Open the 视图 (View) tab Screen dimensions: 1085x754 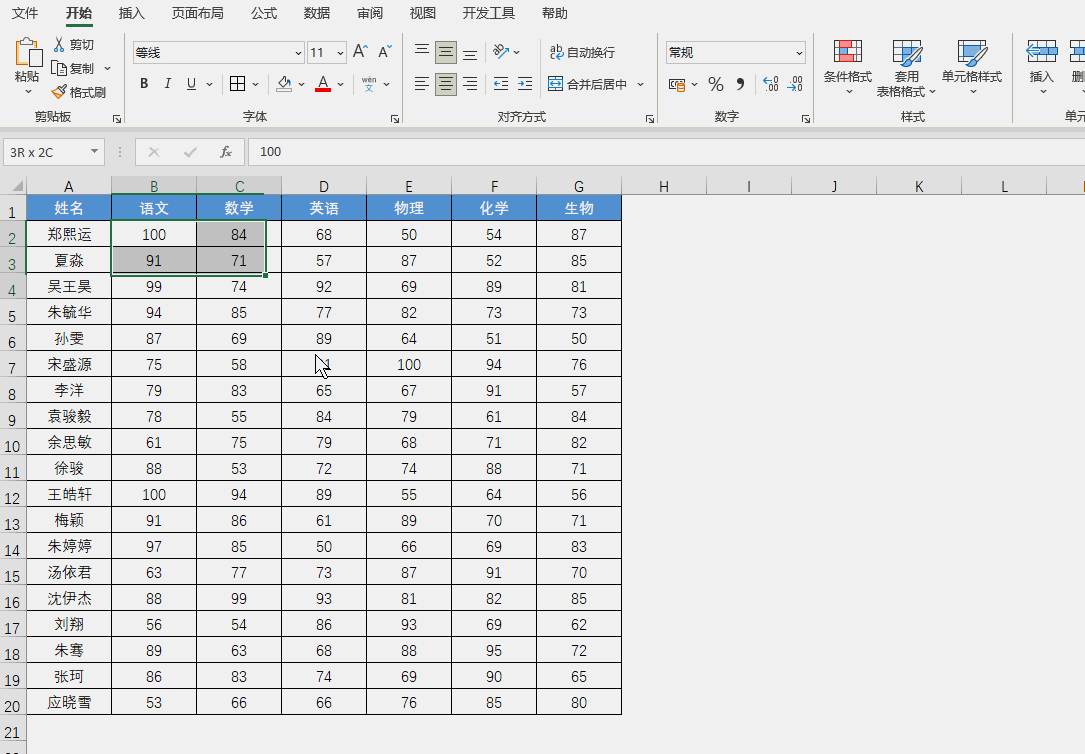coord(423,13)
